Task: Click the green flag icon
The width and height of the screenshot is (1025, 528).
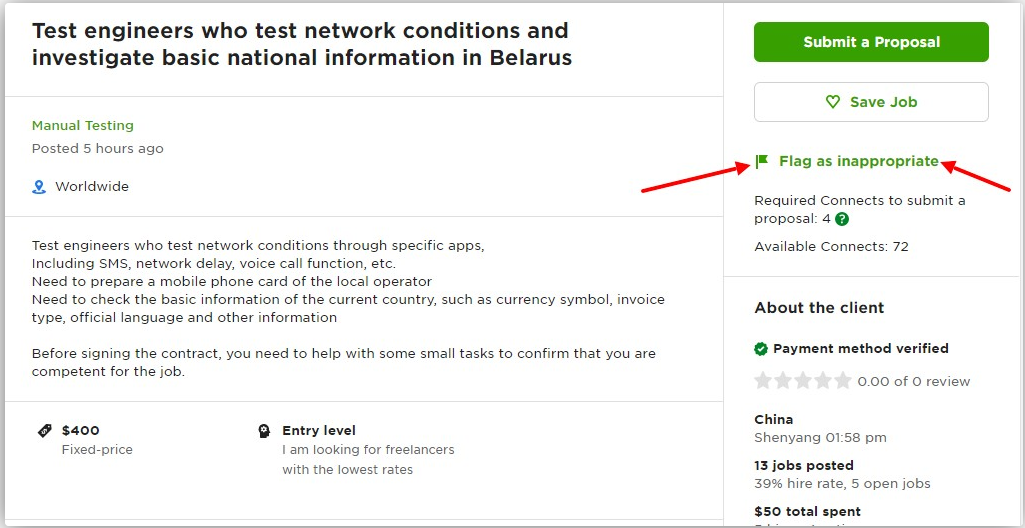Action: coord(762,161)
